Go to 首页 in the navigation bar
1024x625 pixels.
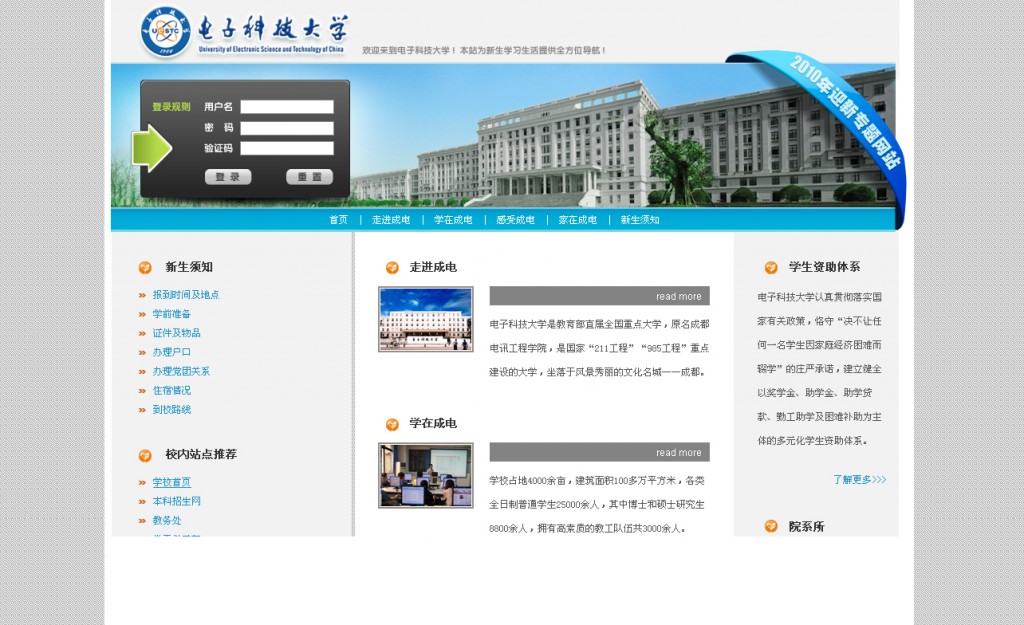click(338, 220)
